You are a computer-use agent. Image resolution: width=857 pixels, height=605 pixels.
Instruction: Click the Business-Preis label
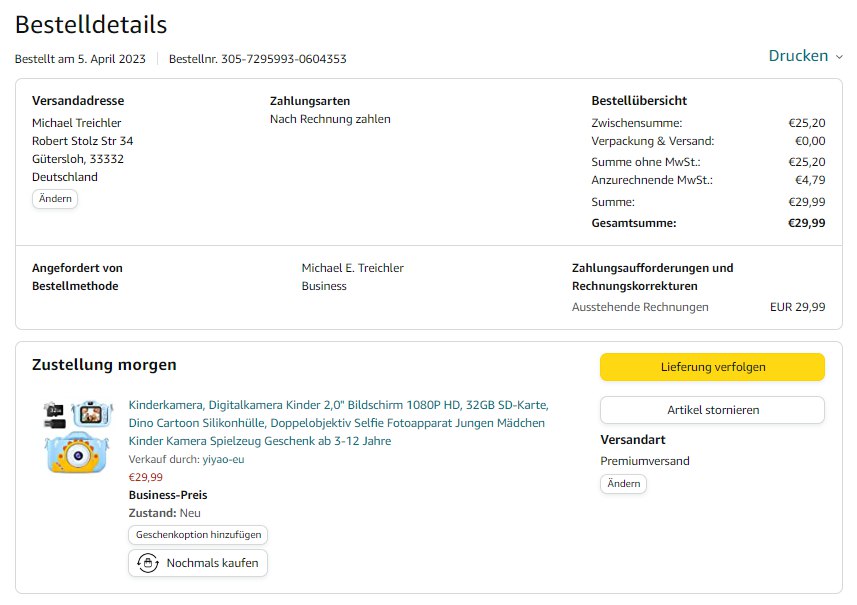[x=168, y=495]
